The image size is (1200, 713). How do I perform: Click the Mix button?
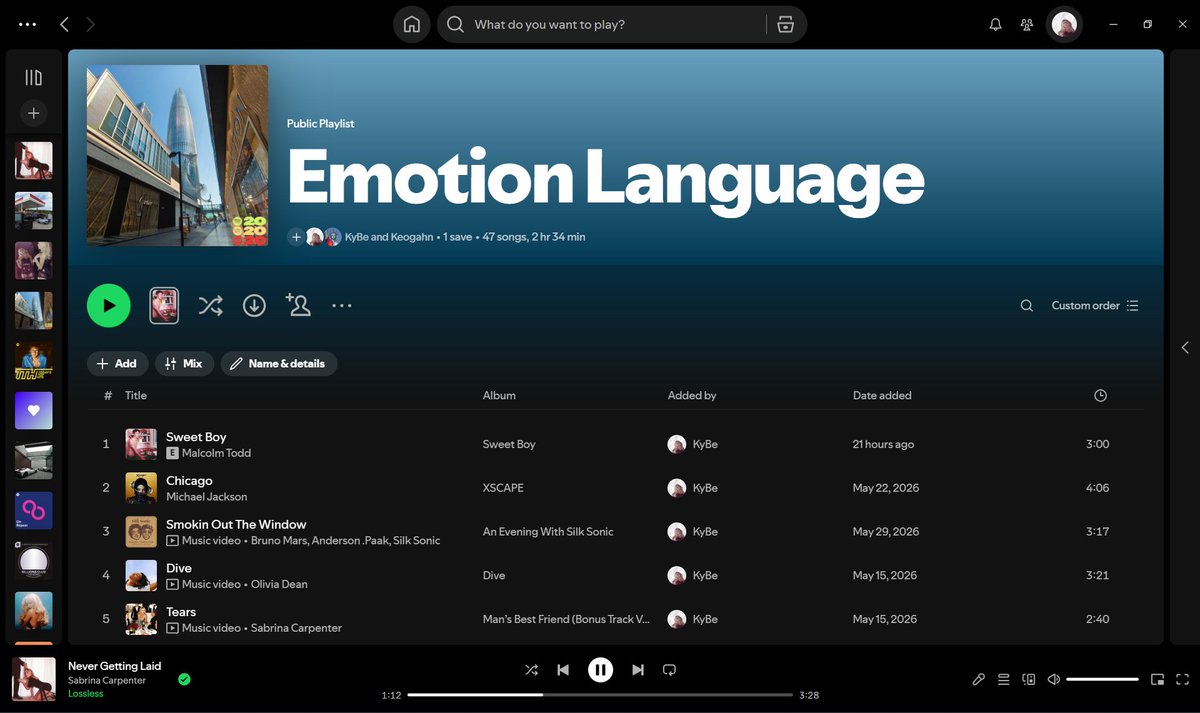[184, 364]
